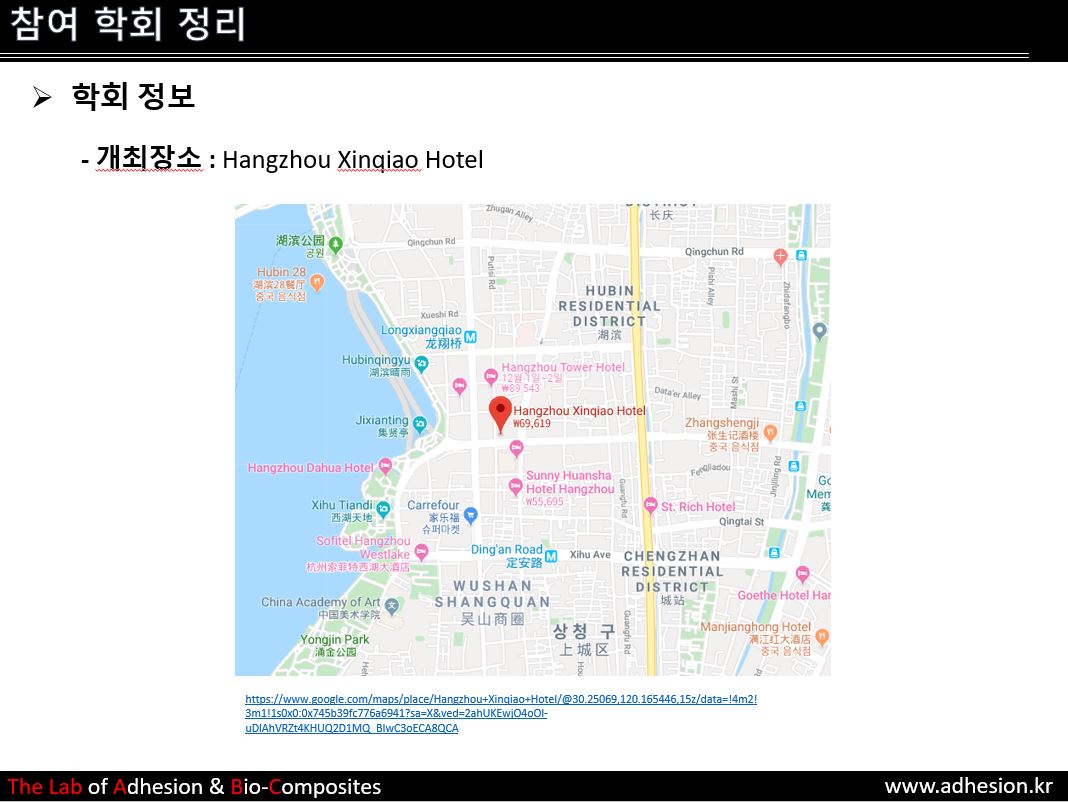The image size is (1068, 802).
Task: Select the '학회 정보' heading
Action: point(134,96)
